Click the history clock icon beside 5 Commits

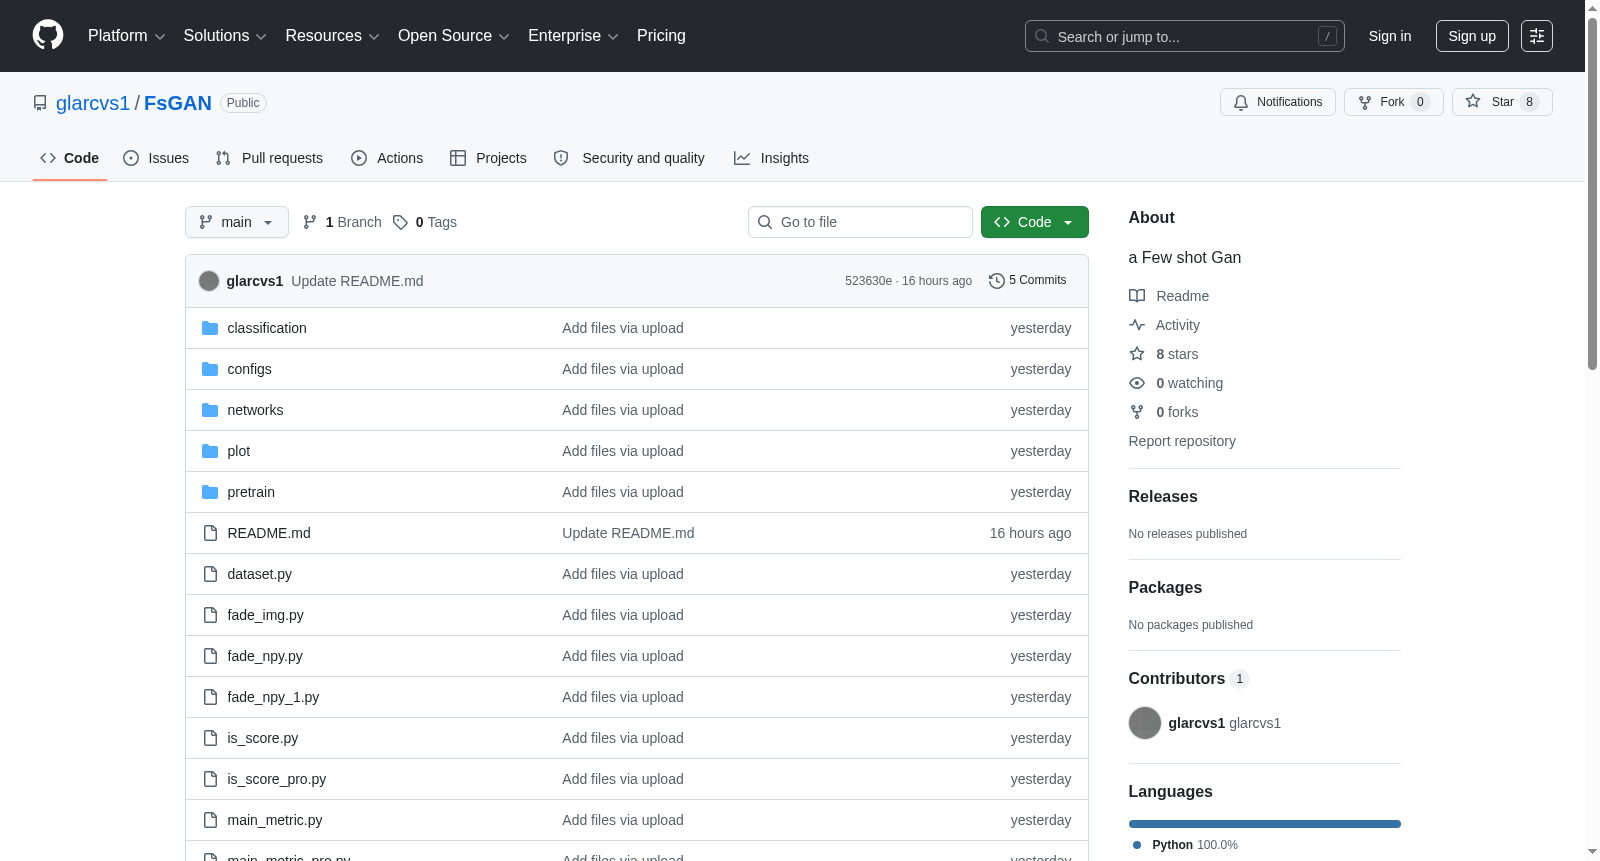click(x=996, y=281)
